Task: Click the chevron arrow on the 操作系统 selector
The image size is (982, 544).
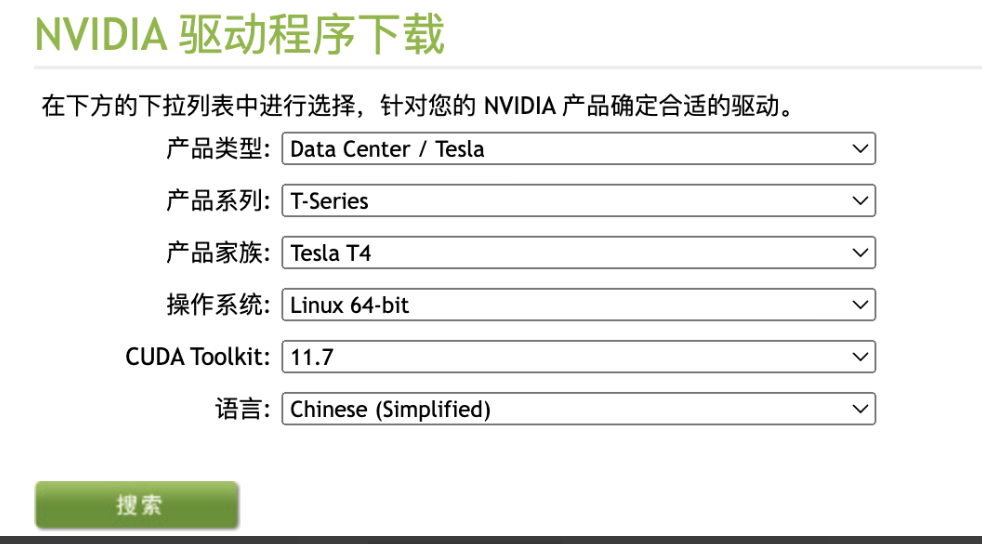Action: click(x=859, y=305)
